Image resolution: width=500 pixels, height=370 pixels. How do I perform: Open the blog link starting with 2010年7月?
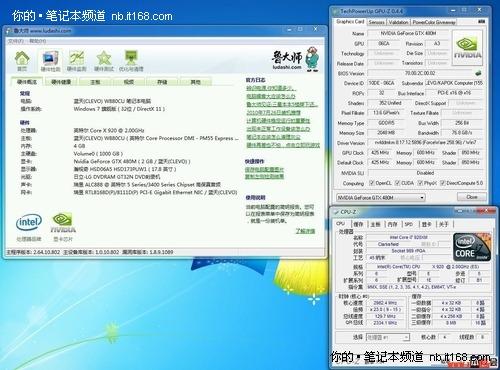click(273, 113)
